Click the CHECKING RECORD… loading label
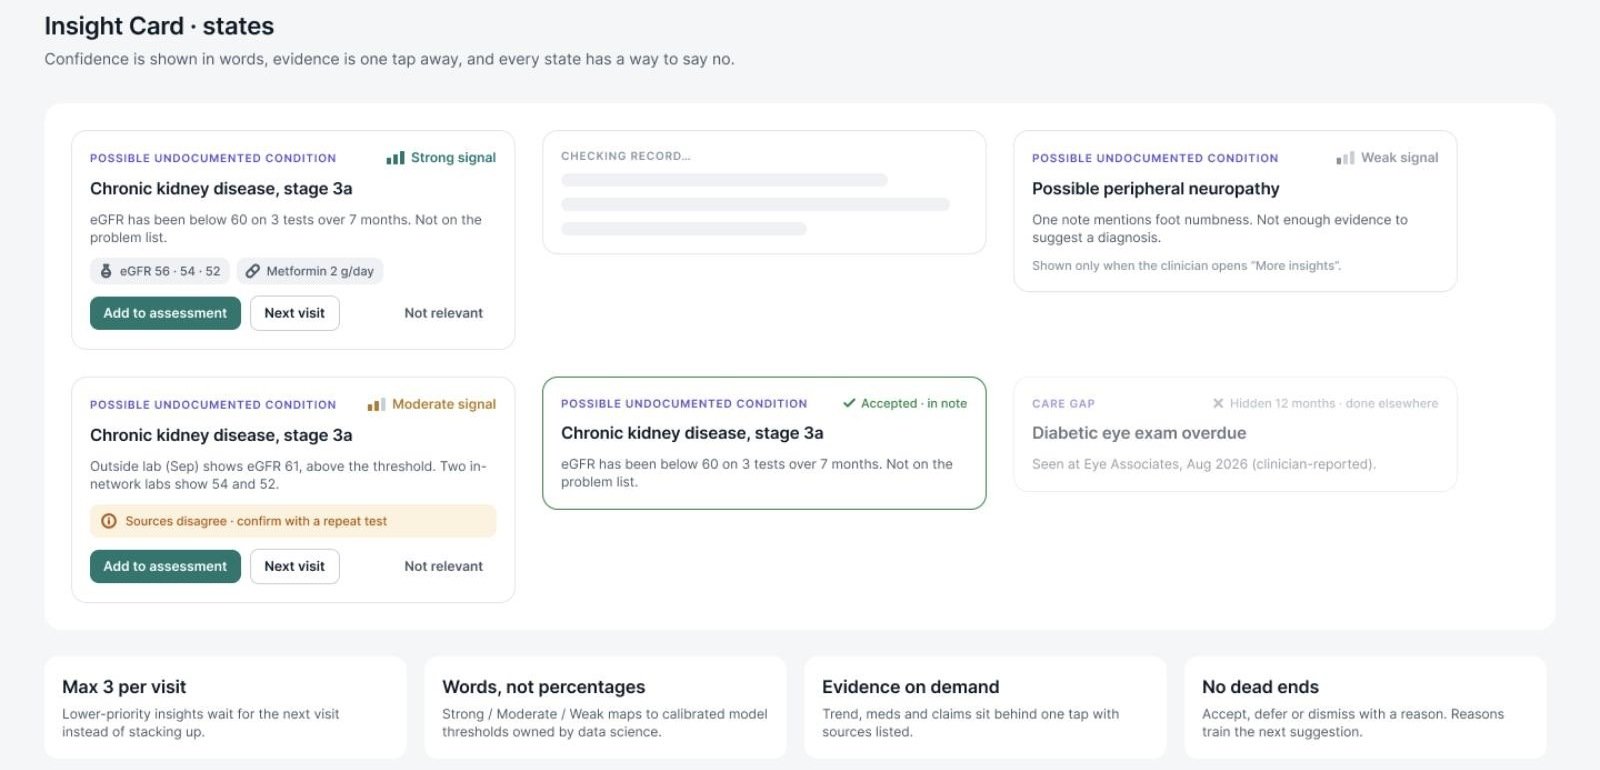This screenshot has height=770, width=1600. click(626, 156)
